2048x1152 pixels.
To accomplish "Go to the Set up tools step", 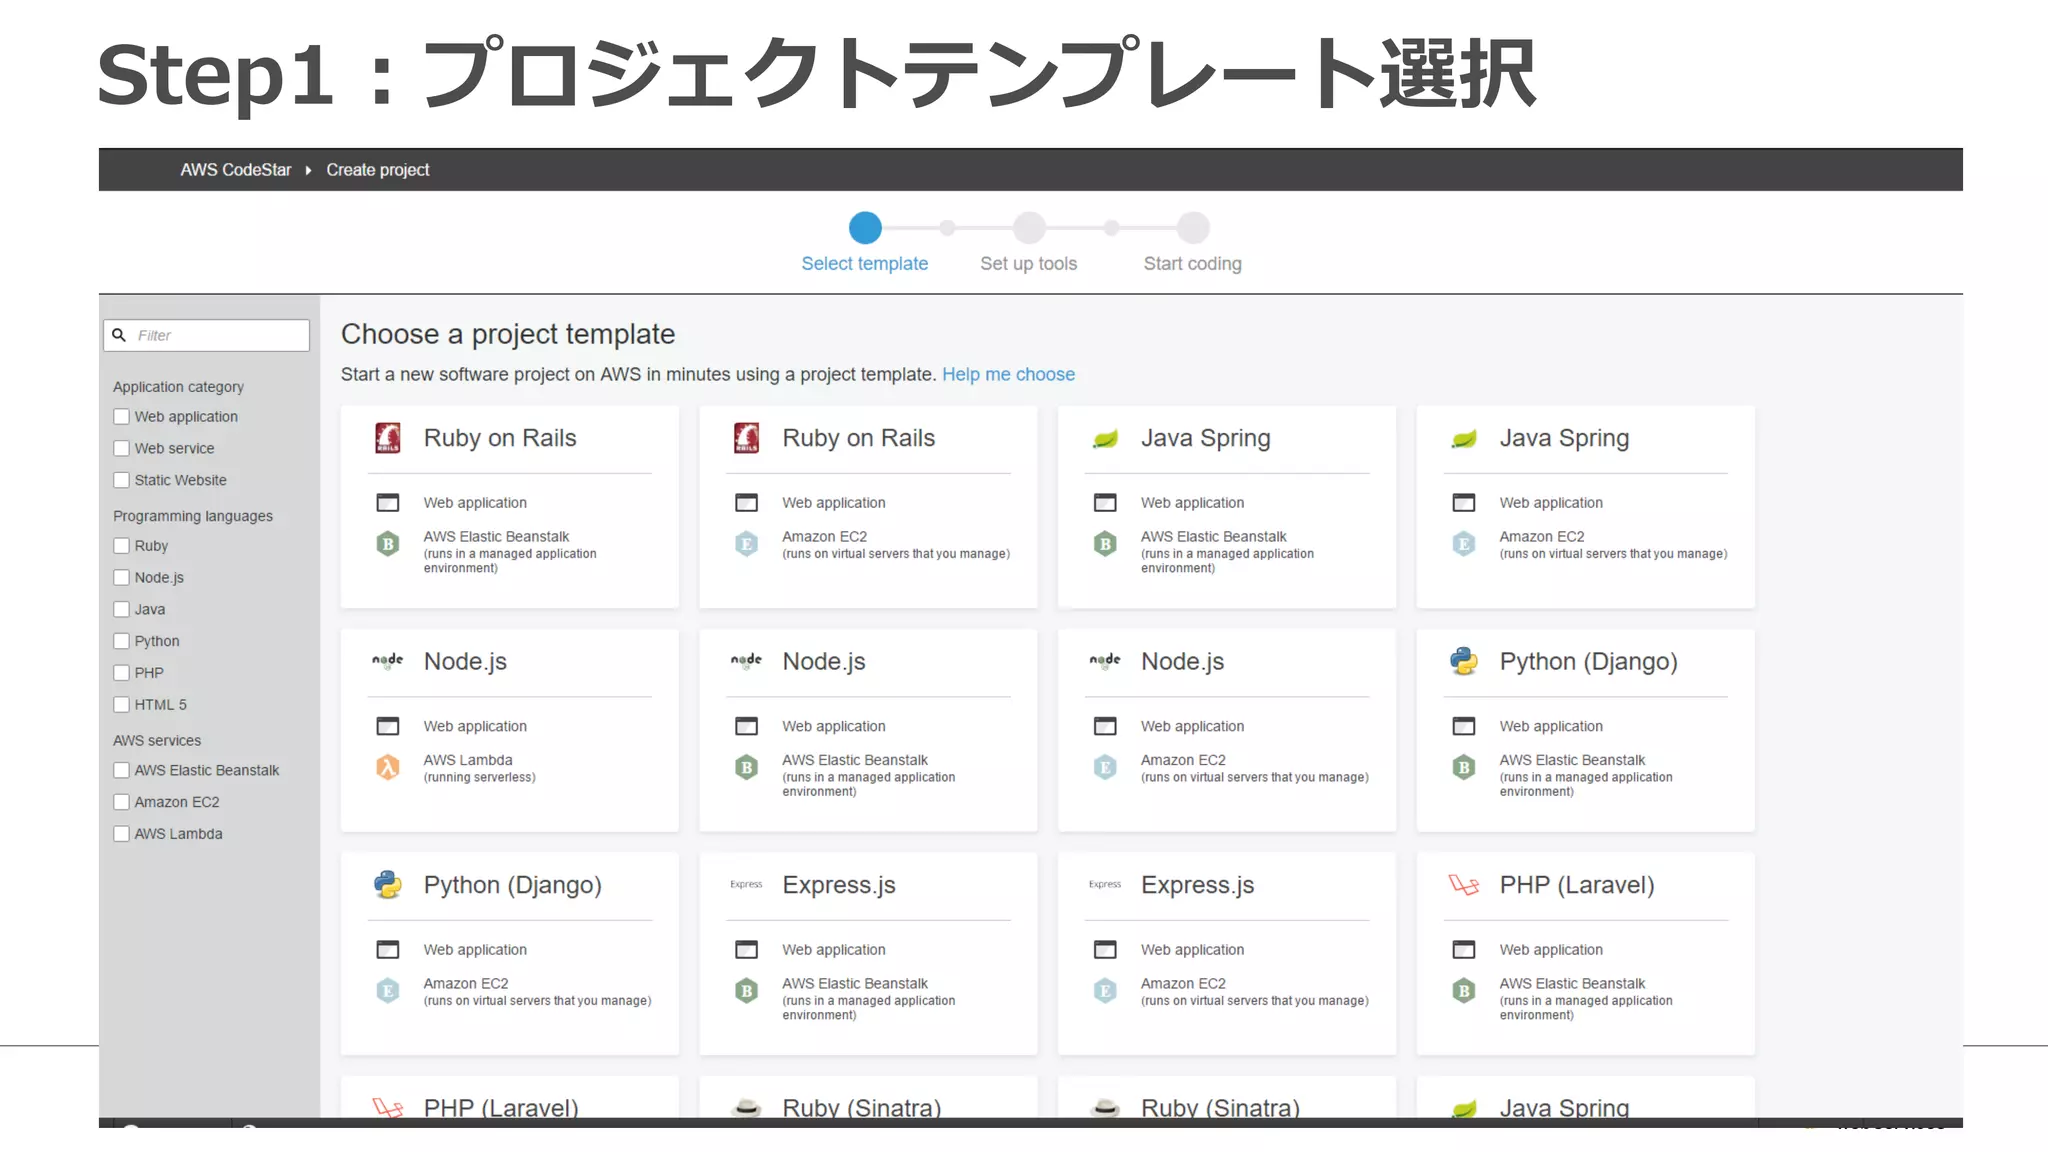I will (1029, 228).
